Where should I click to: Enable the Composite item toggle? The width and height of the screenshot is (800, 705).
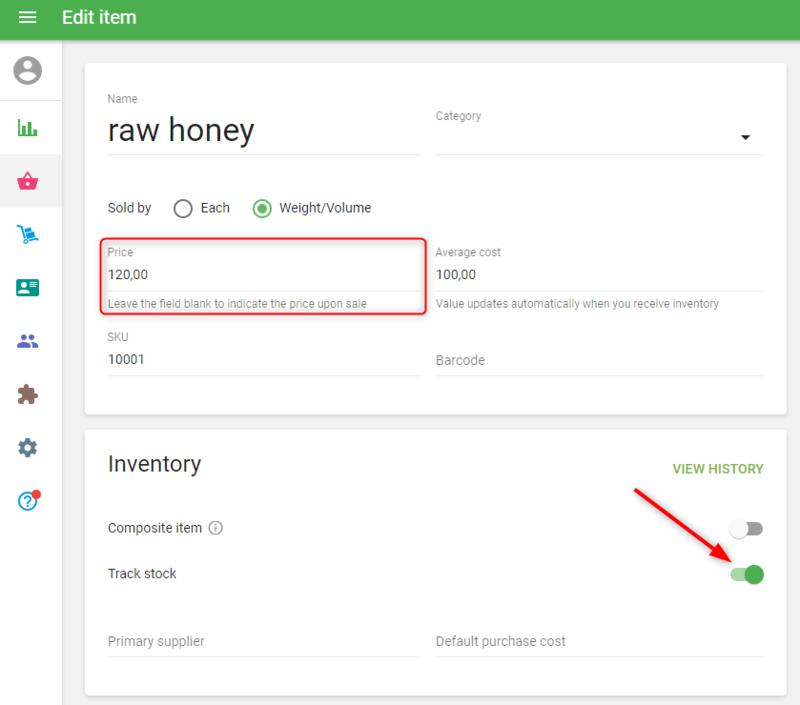click(x=746, y=528)
